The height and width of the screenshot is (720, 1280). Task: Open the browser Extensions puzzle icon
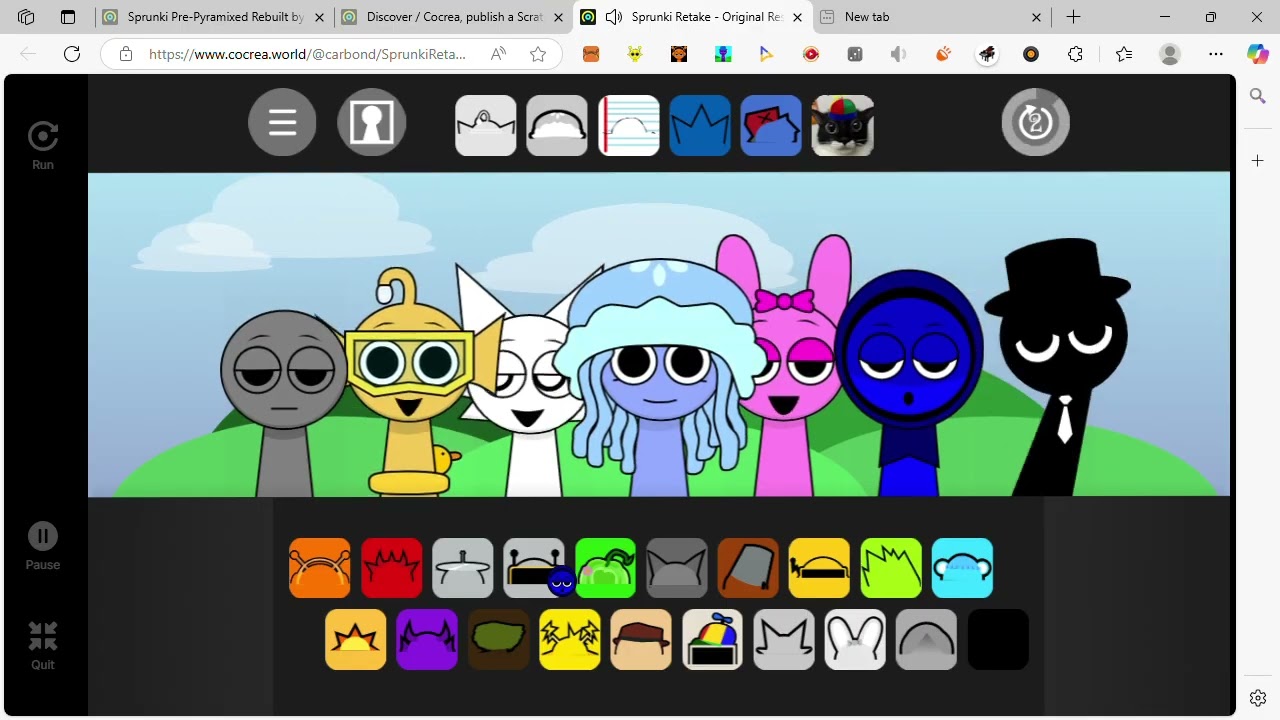click(x=1075, y=54)
